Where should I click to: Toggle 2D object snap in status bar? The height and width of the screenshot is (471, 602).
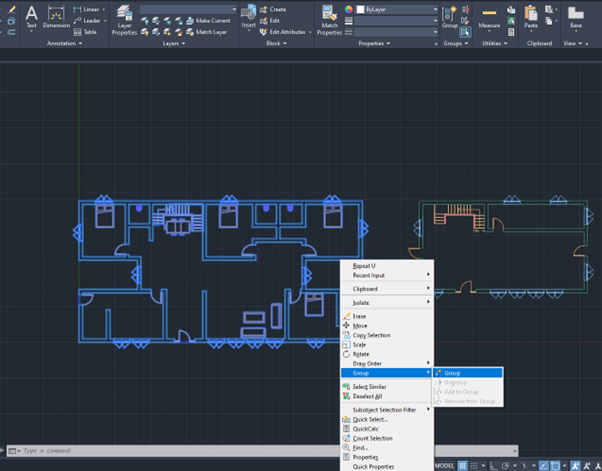point(555,466)
